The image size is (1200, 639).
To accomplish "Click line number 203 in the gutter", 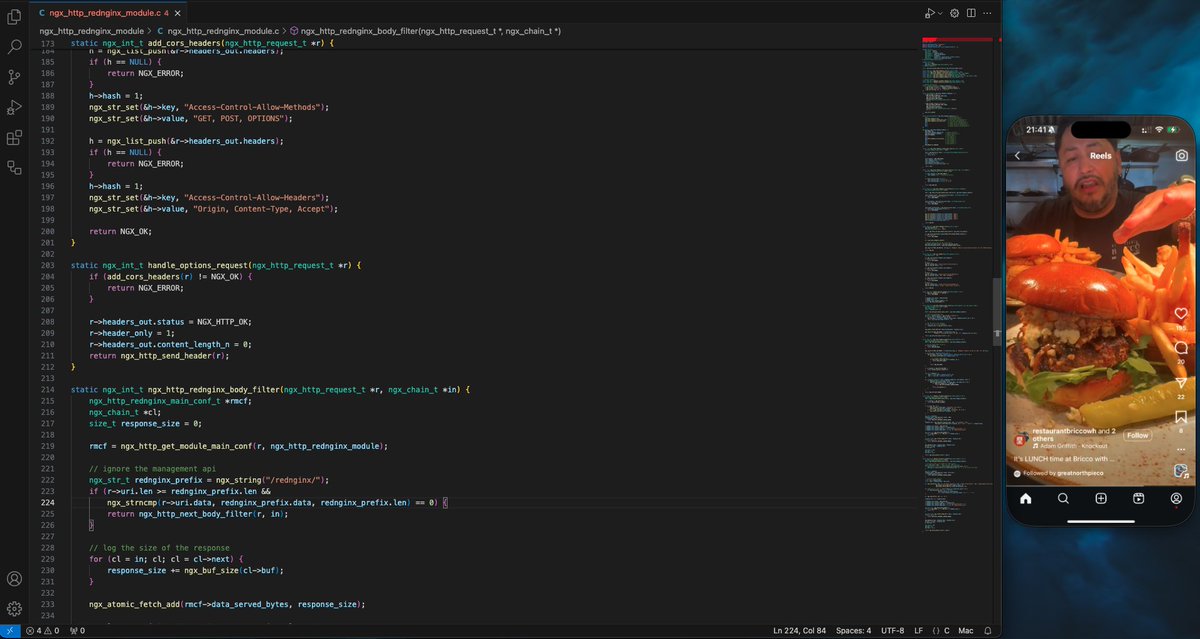I will tap(49, 265).
